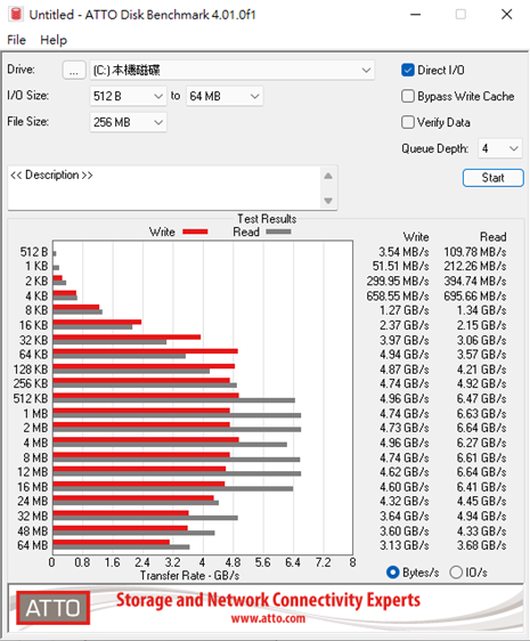
Task: Click the description scroll up arrow
Action: click(328, 176)
